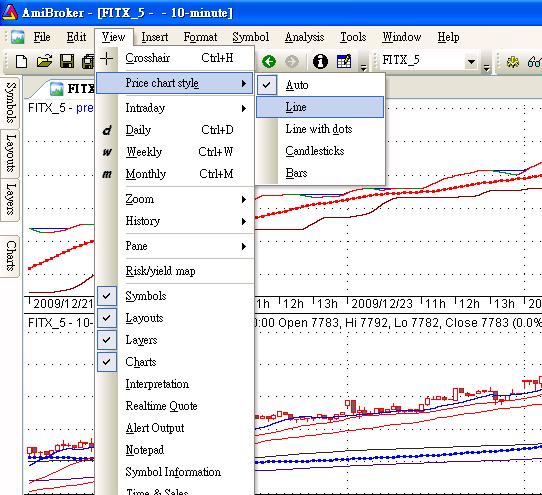The image size is (542, 495).
Task: Click the AmiBroker logo in the title bar
Action: (x=9, y=12)
